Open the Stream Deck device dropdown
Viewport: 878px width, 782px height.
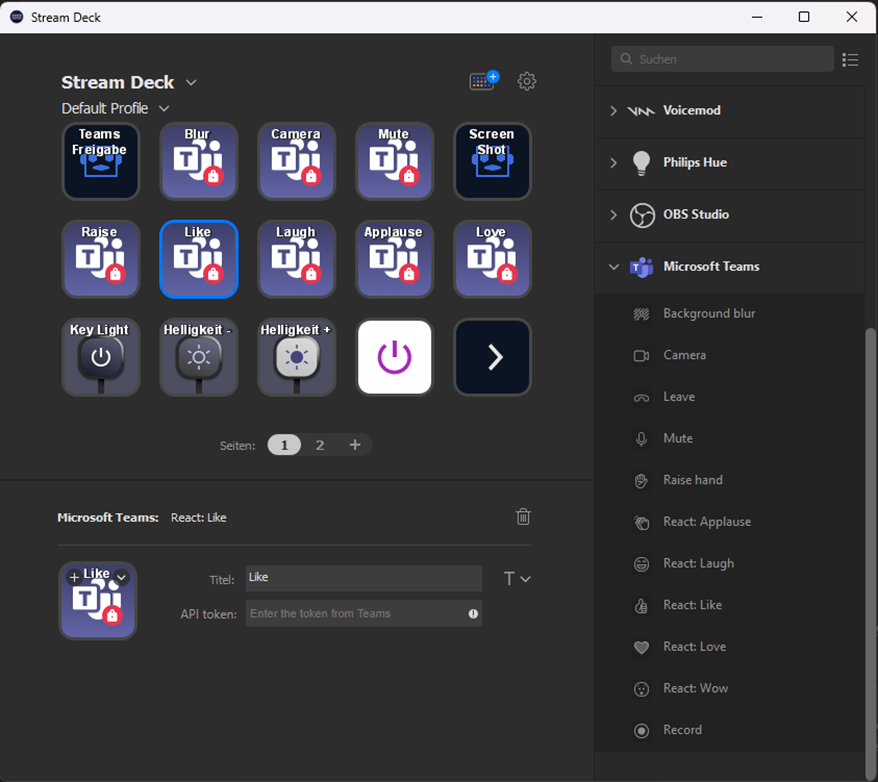191,82
